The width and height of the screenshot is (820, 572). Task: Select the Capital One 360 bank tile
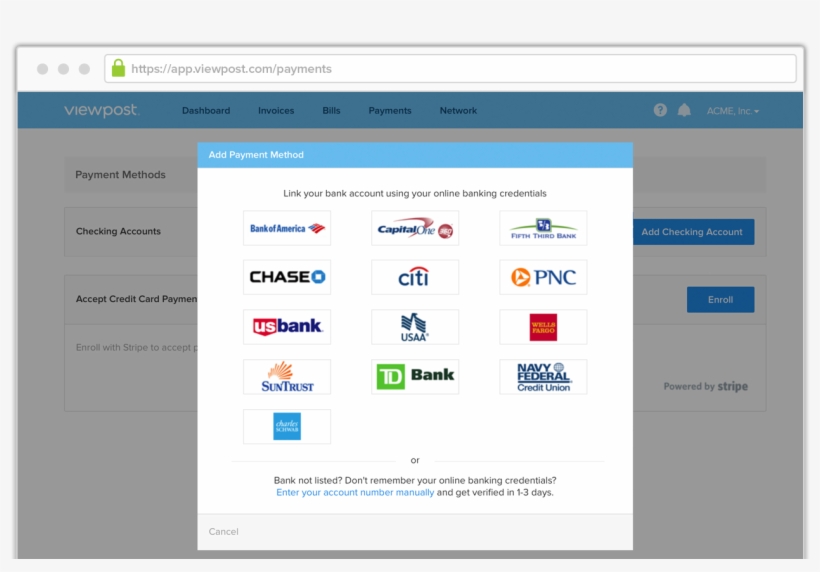pyautogui.click(x=415, y=228)
